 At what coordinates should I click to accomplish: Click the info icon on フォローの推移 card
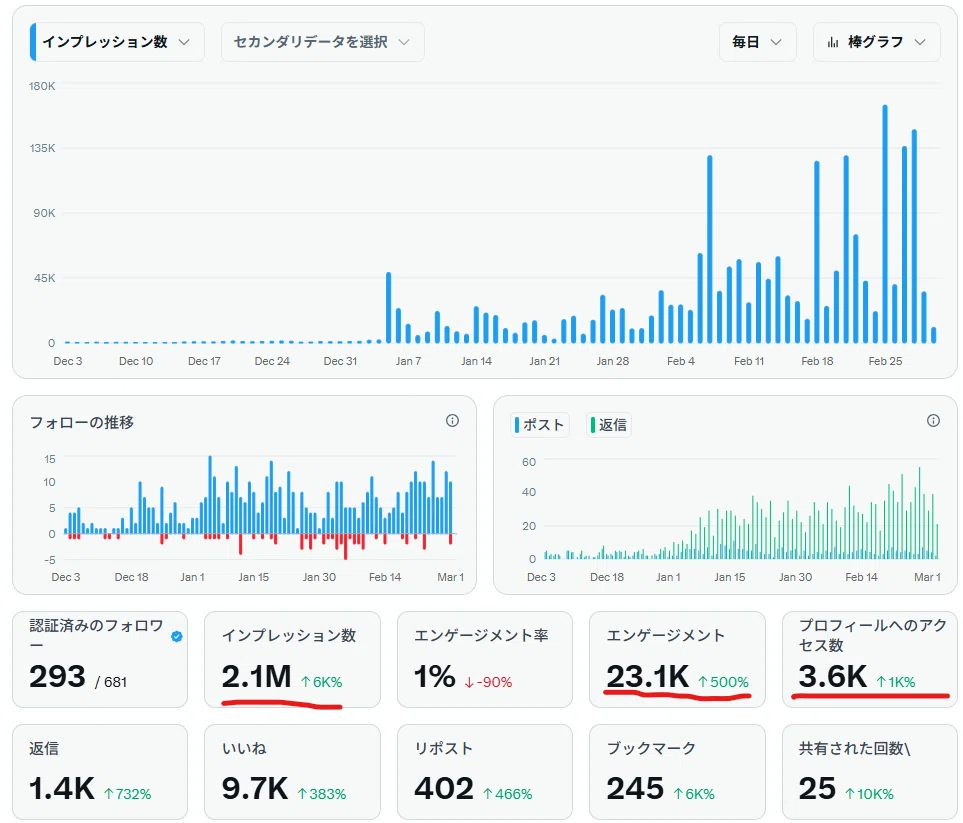[453, 421]
